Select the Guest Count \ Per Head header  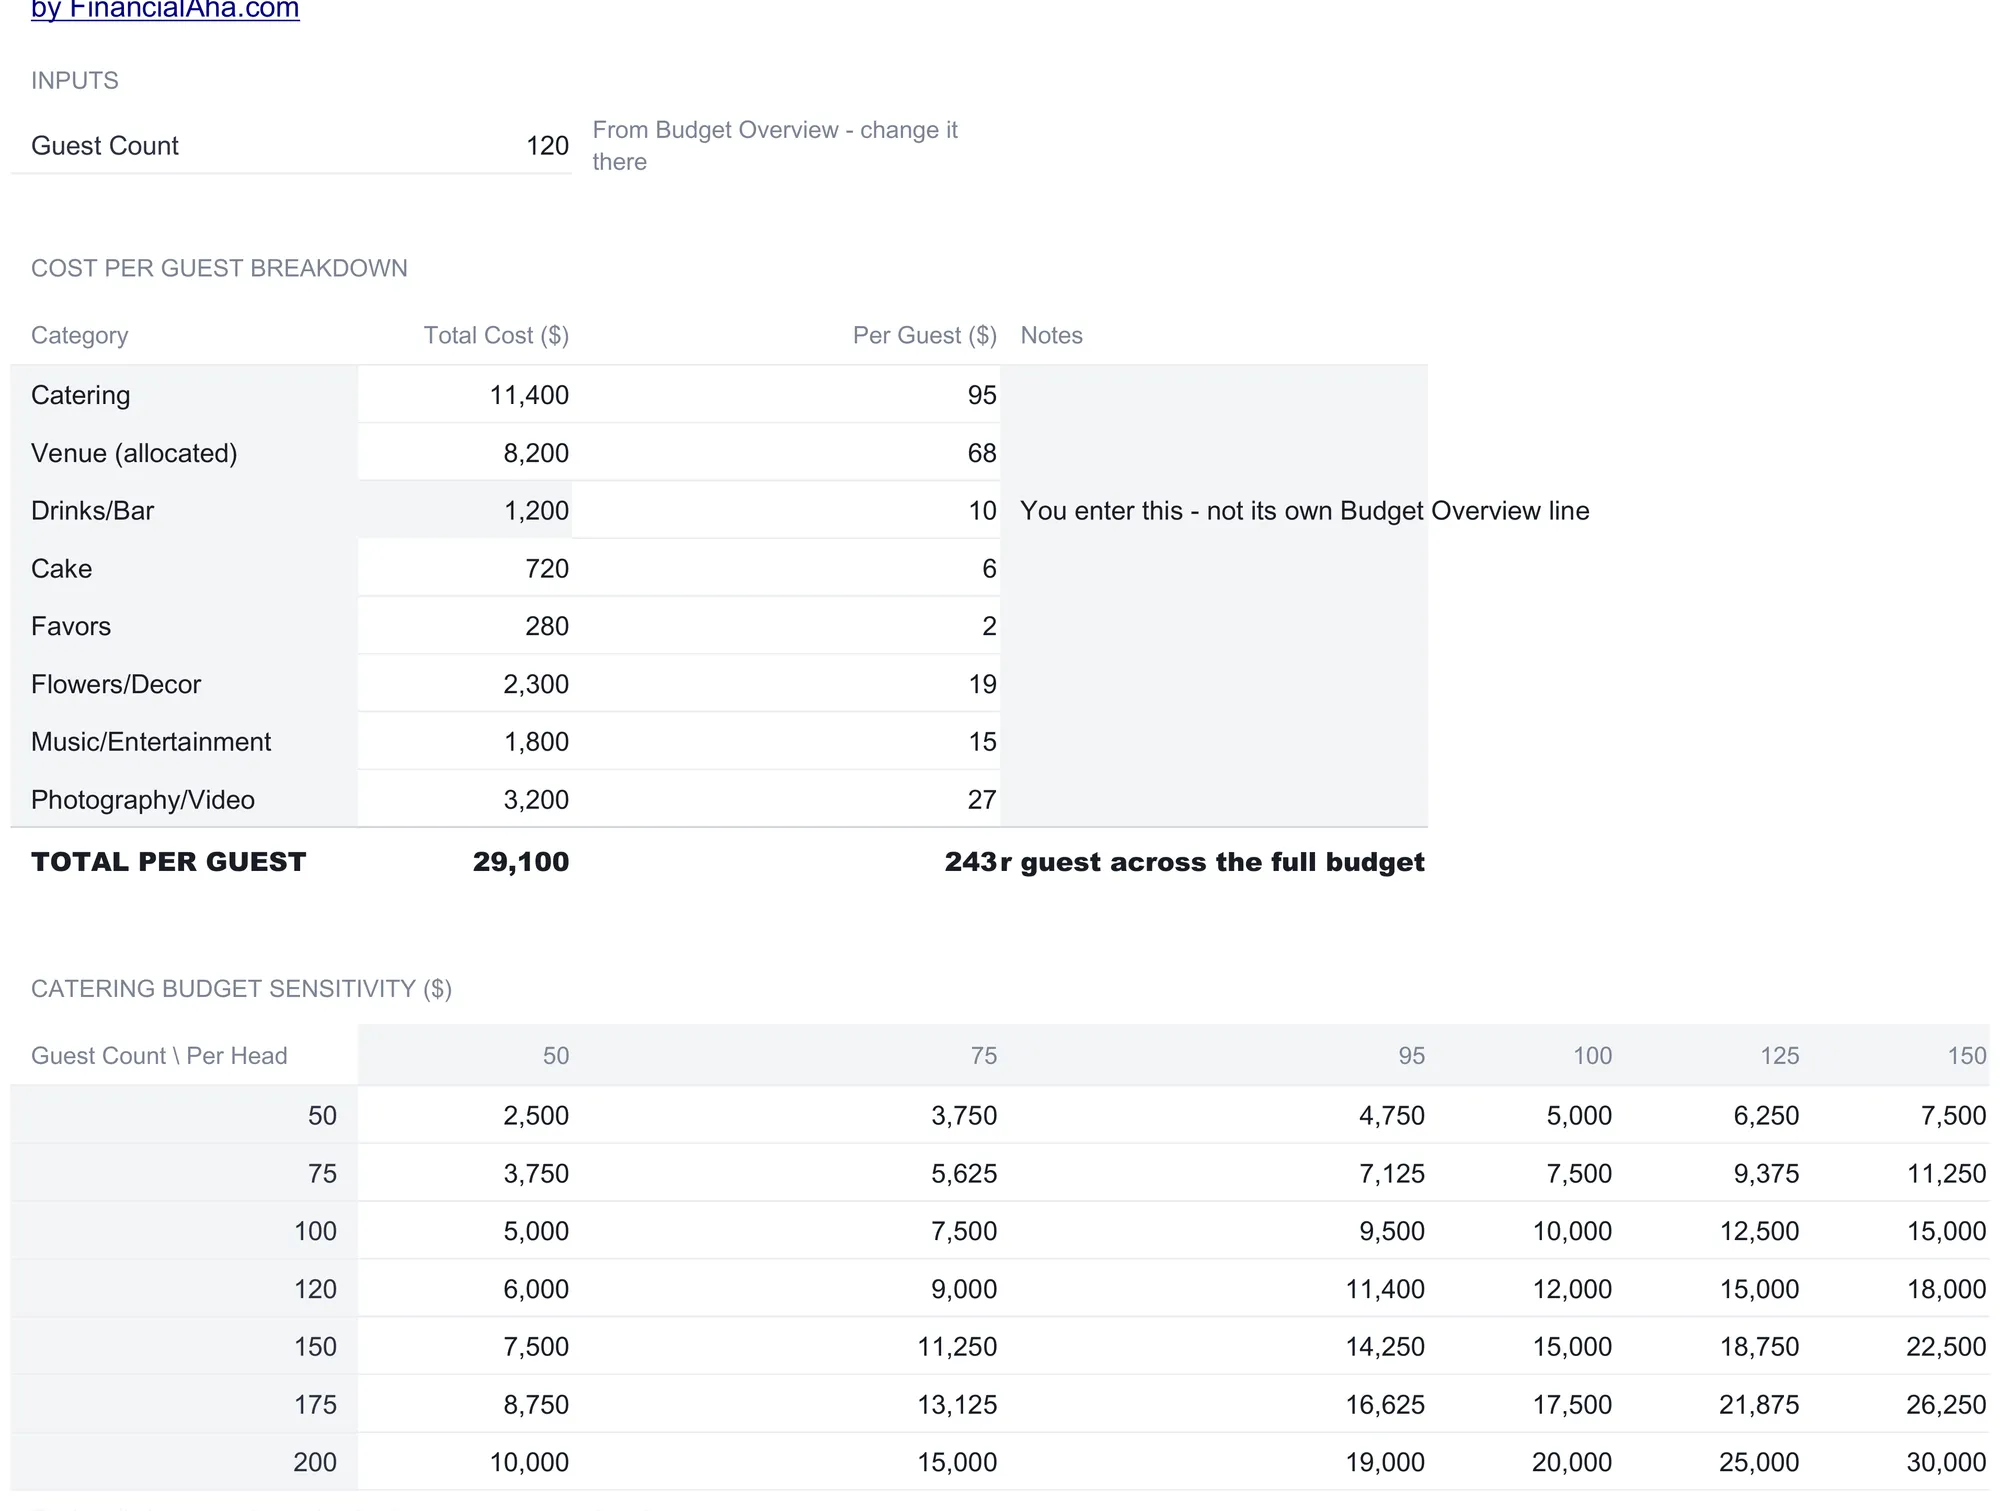tap(159, 1056)
